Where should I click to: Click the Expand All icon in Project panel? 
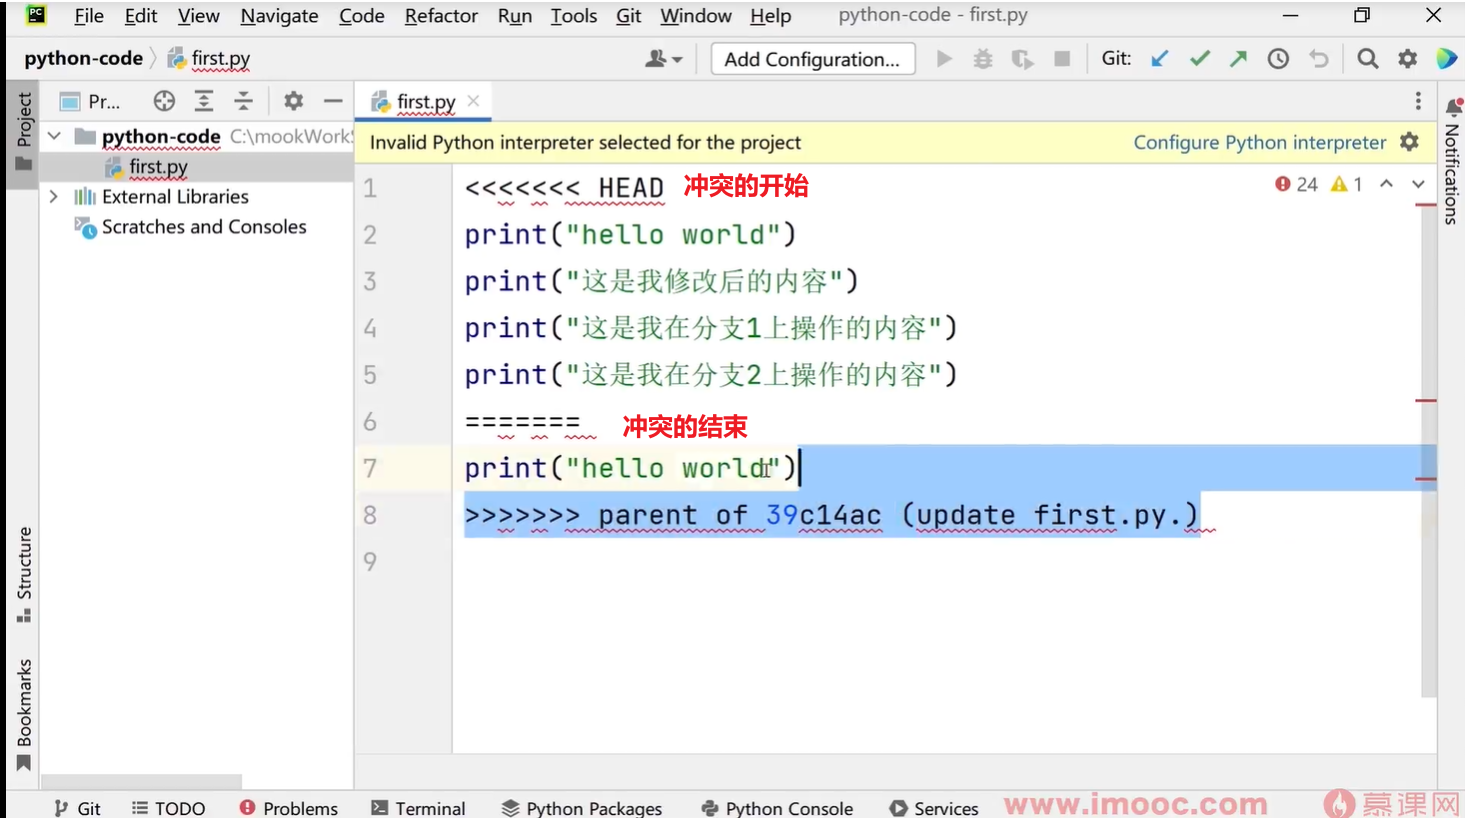pyautogui.click(x=204, y=101)
